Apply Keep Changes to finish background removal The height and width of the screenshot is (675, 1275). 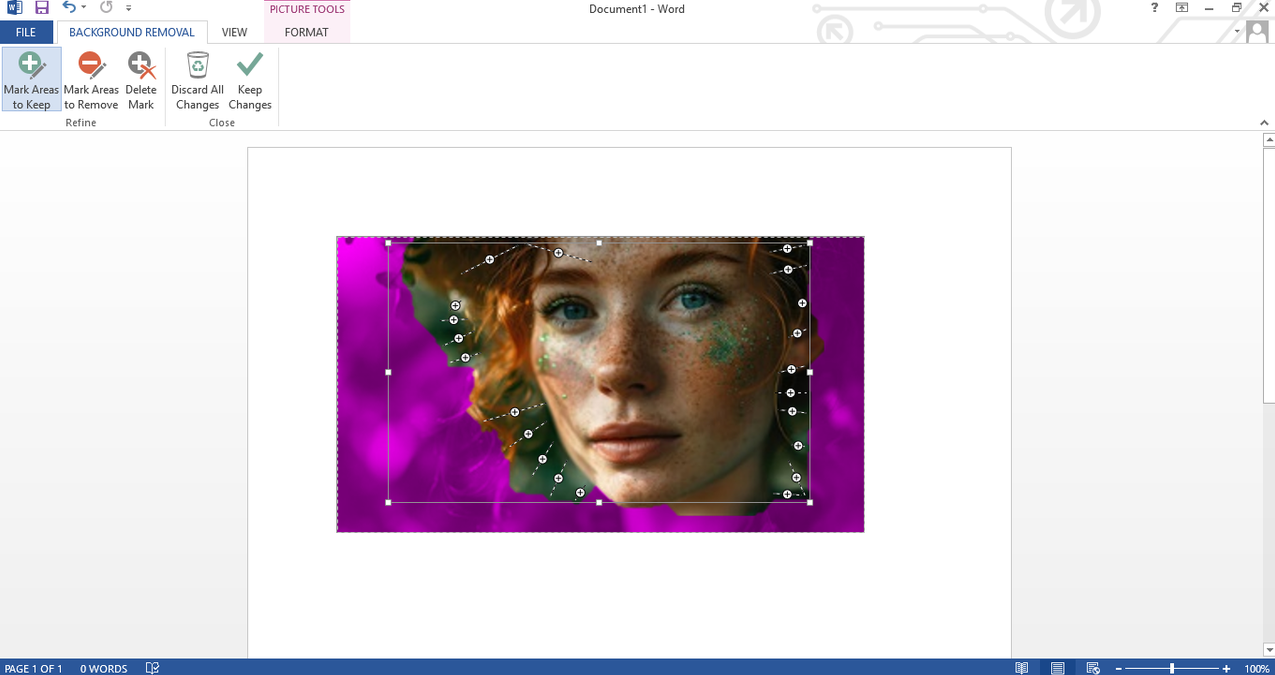[249, 80]
